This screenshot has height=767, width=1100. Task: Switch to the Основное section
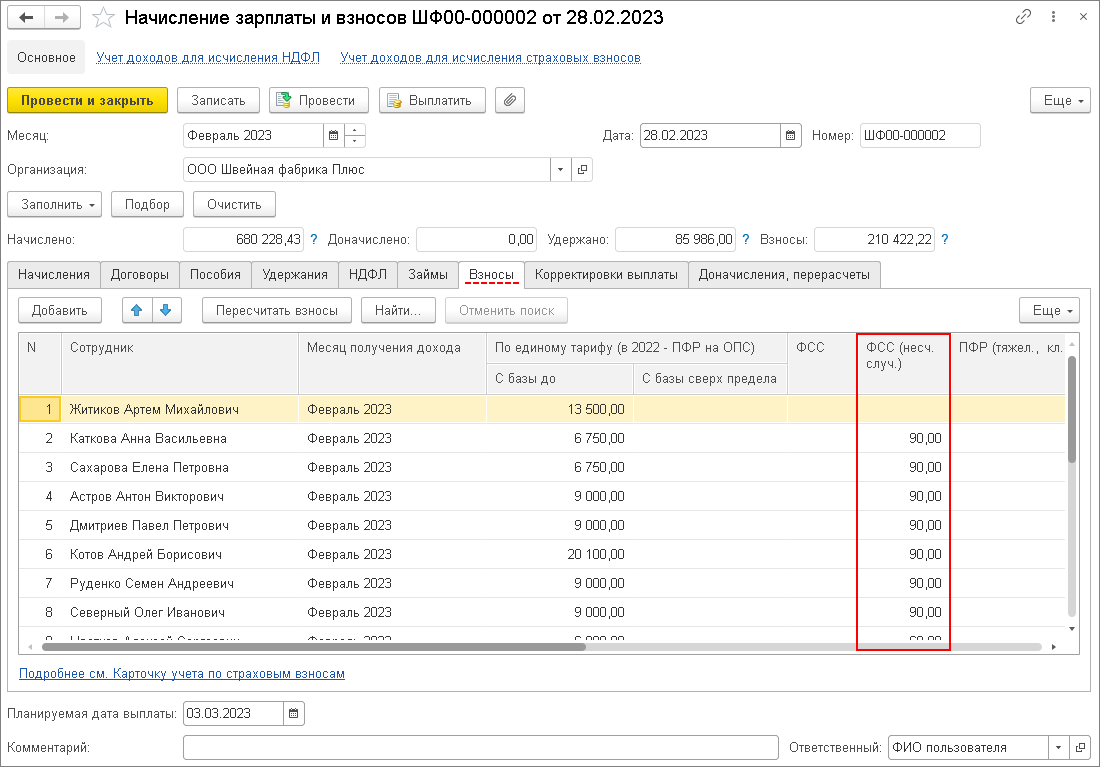pos(46,58)
